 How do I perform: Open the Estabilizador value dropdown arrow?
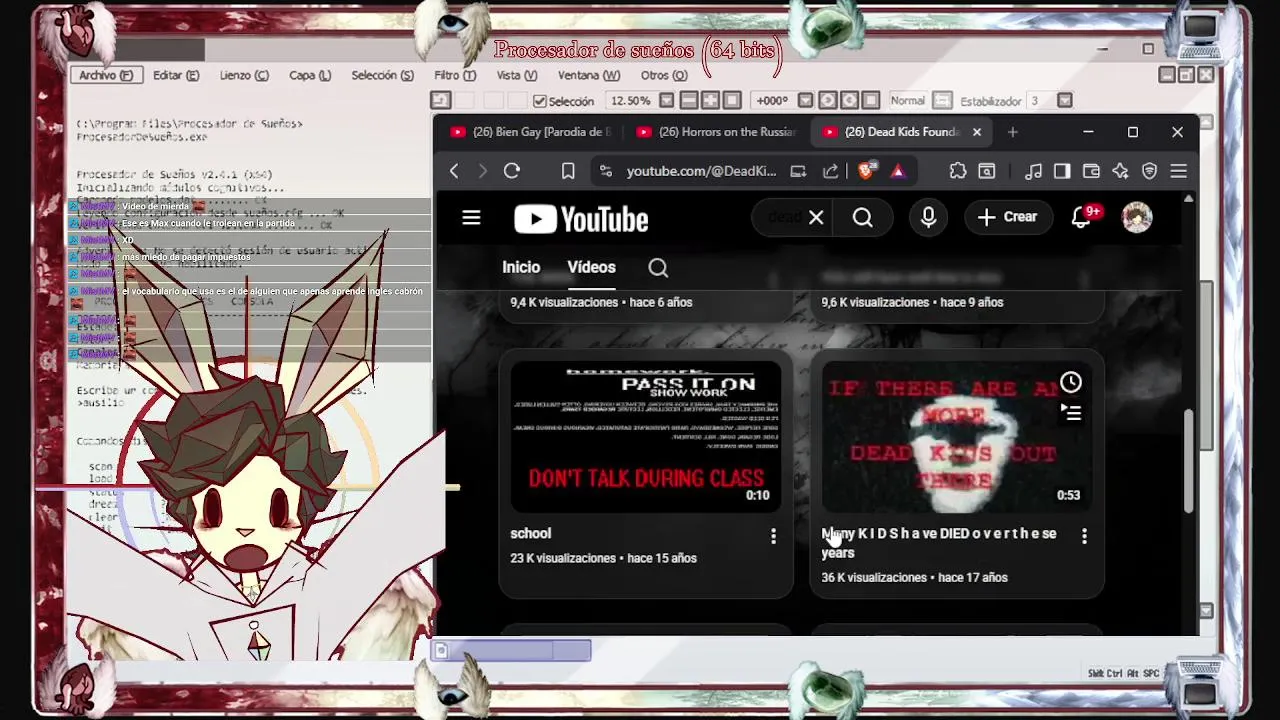tap(1065, 101)
